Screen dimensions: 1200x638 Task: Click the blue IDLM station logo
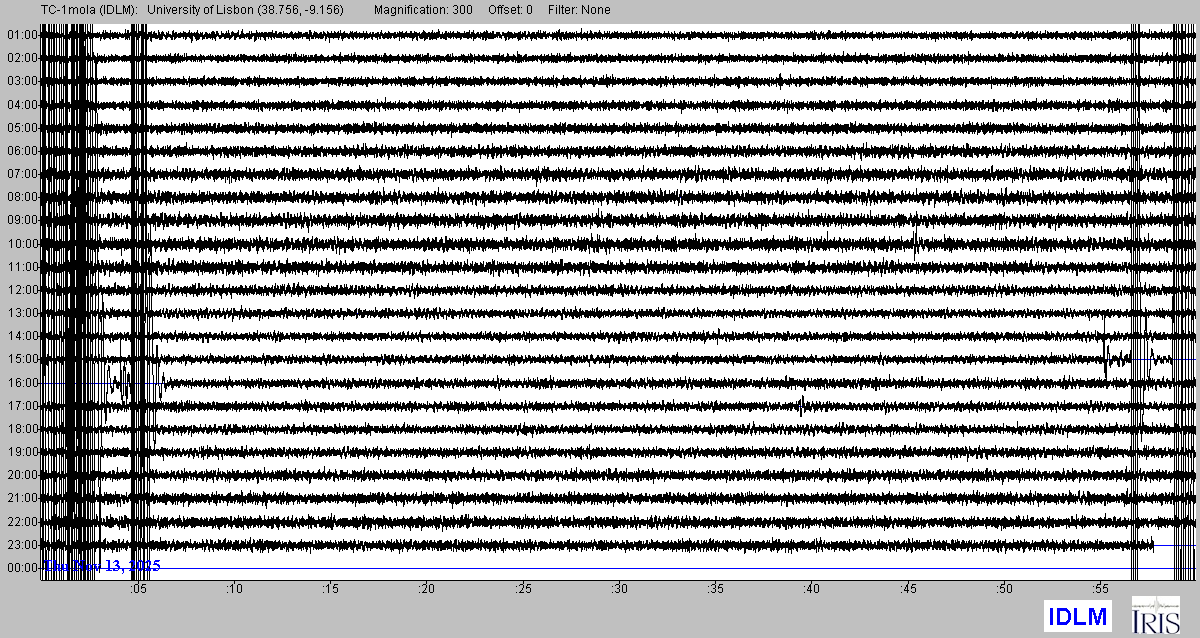coord(1076,616)
